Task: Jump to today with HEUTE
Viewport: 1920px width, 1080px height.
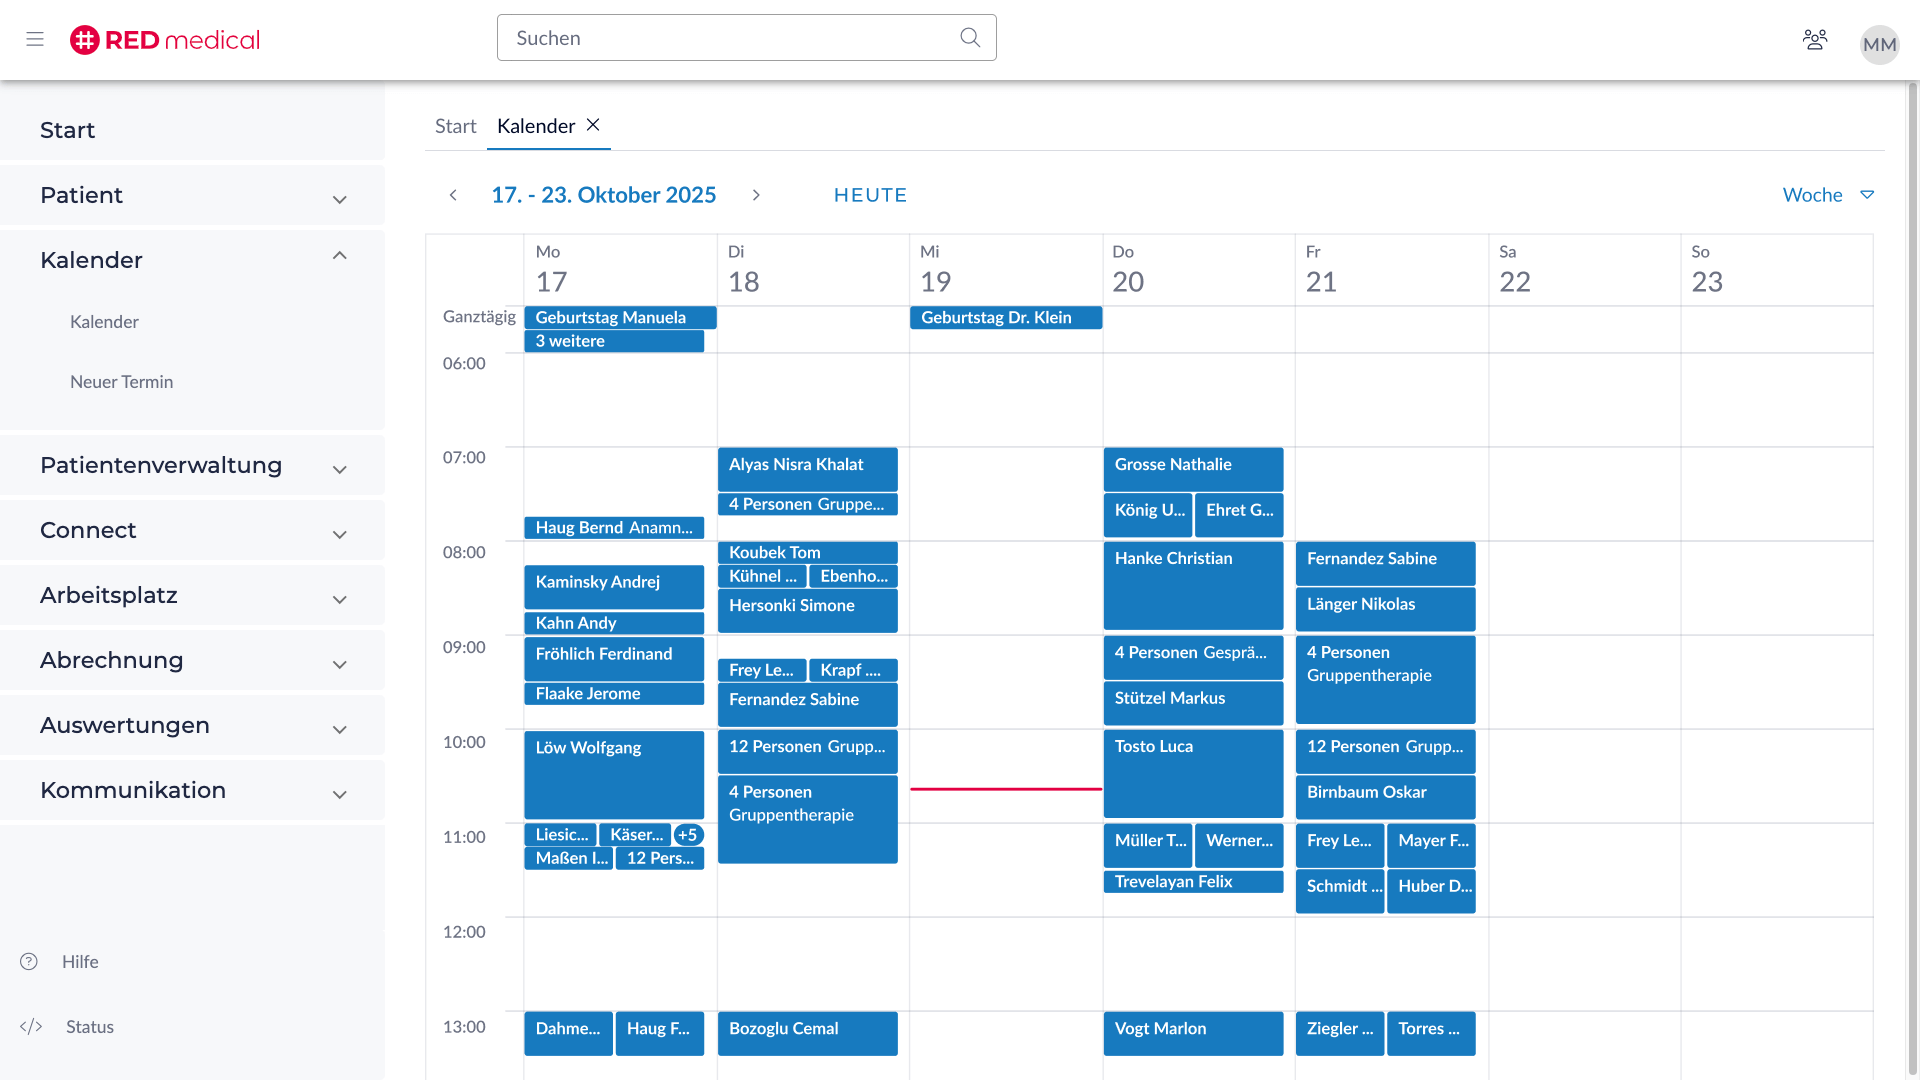Action: click(870, 195)
